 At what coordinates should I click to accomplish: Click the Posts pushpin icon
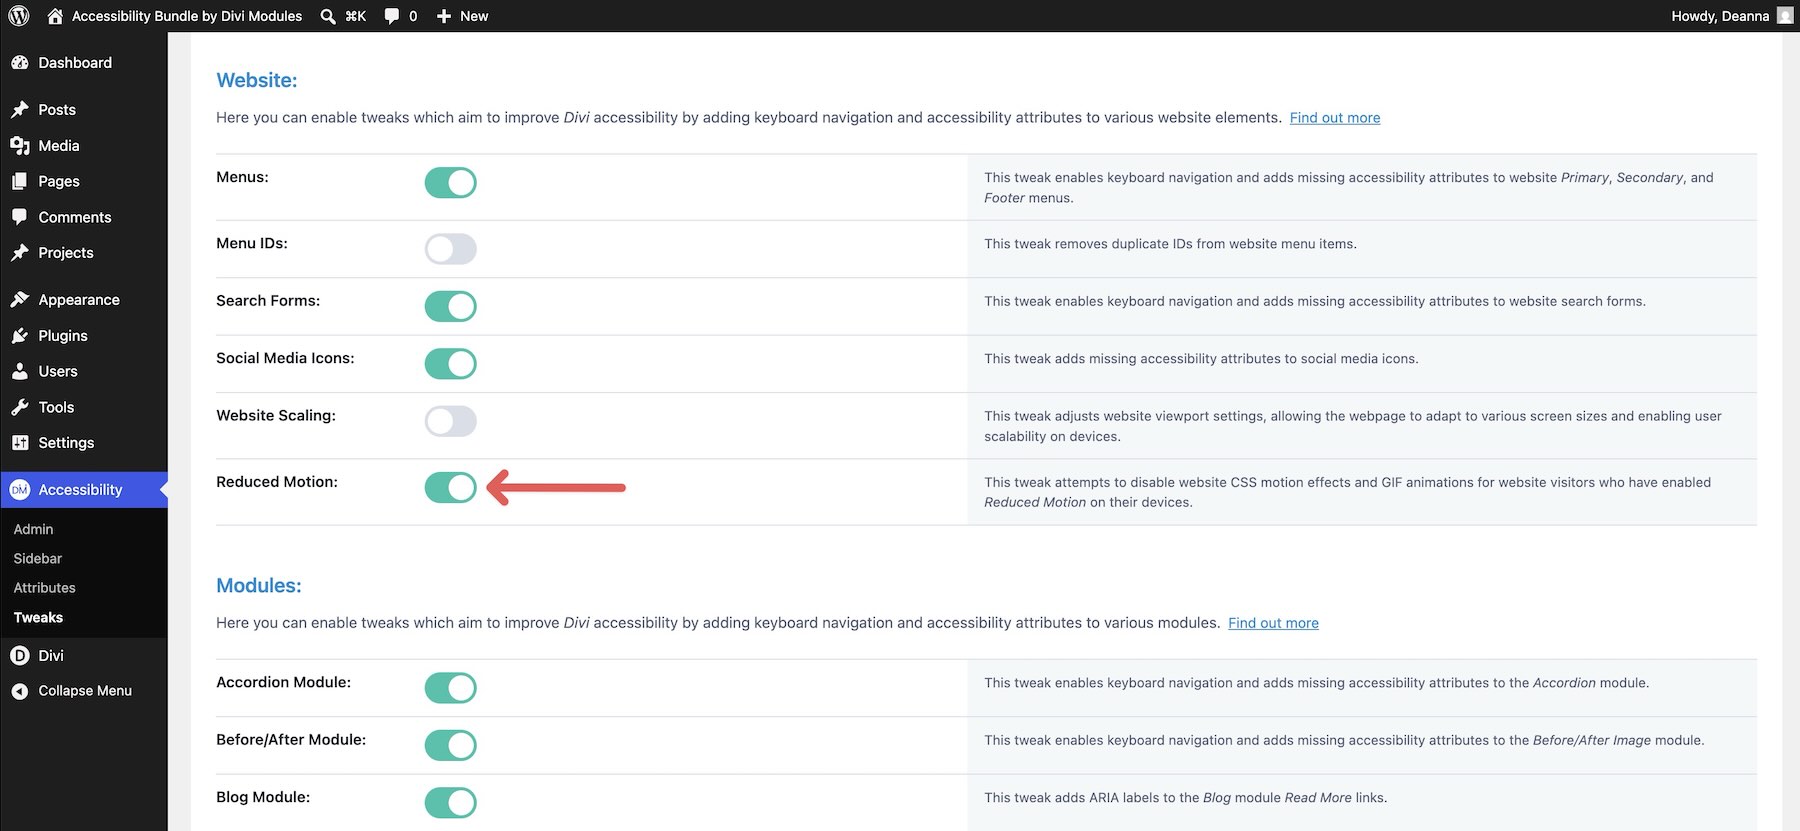[20, 110]
